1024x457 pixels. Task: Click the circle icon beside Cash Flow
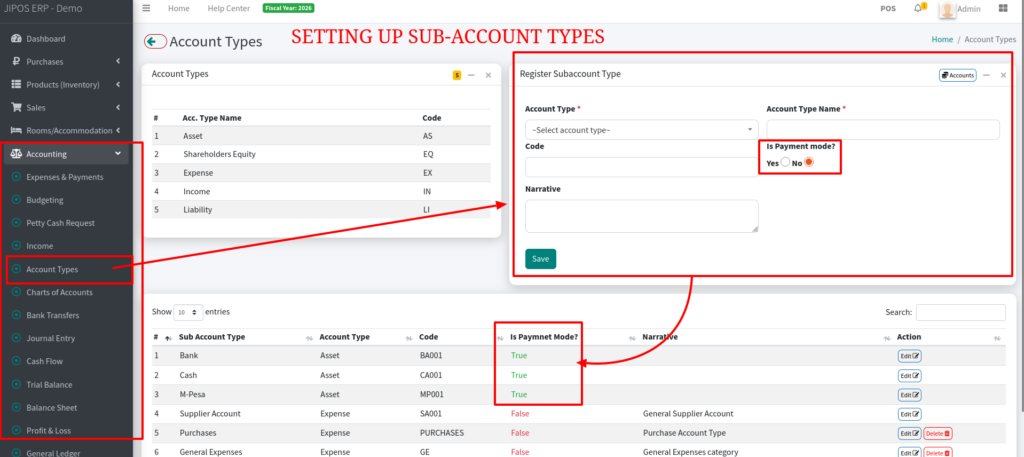pyautogui.click(x=16, y=361)
